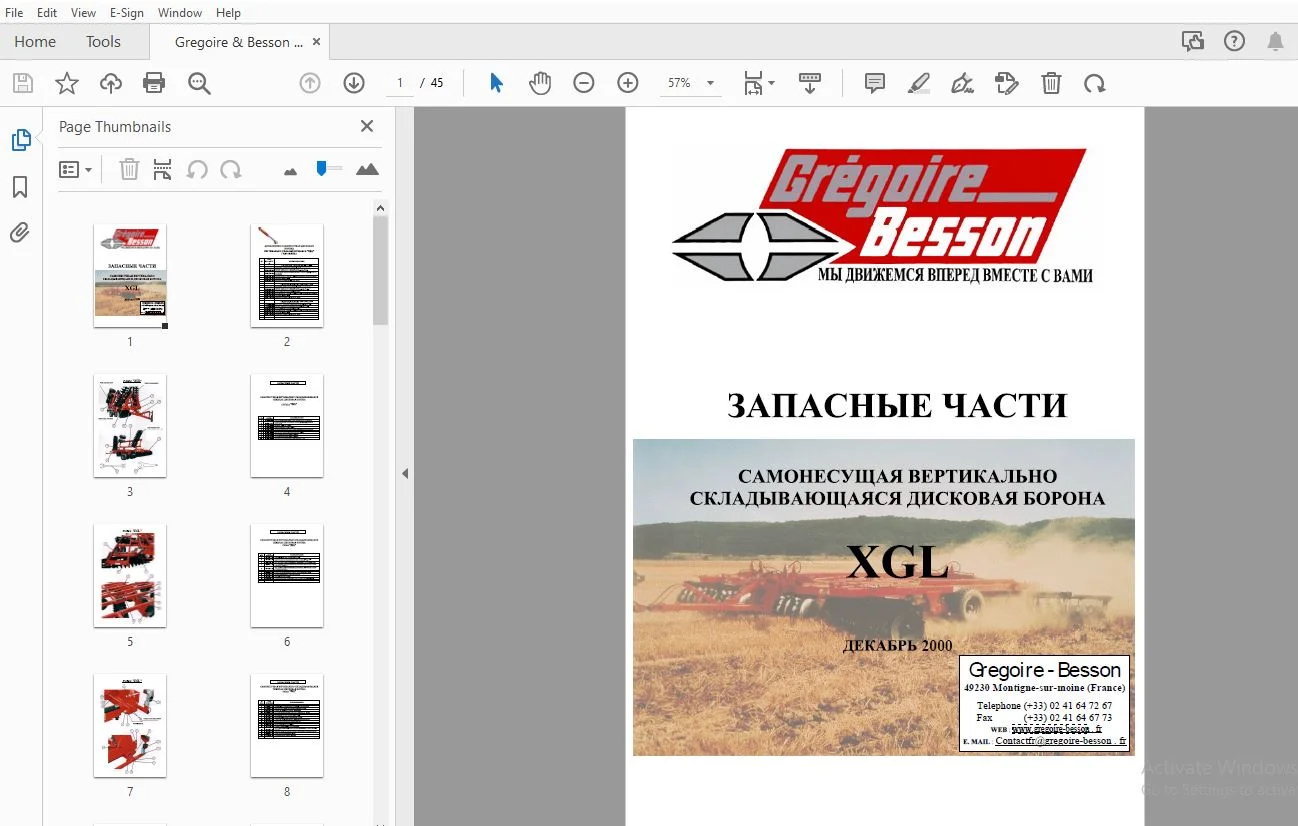Image resolution: width=1298 pixels, height=826 pixels.
Task: Open the notifications bell
Action: [x=1275, y=42]
